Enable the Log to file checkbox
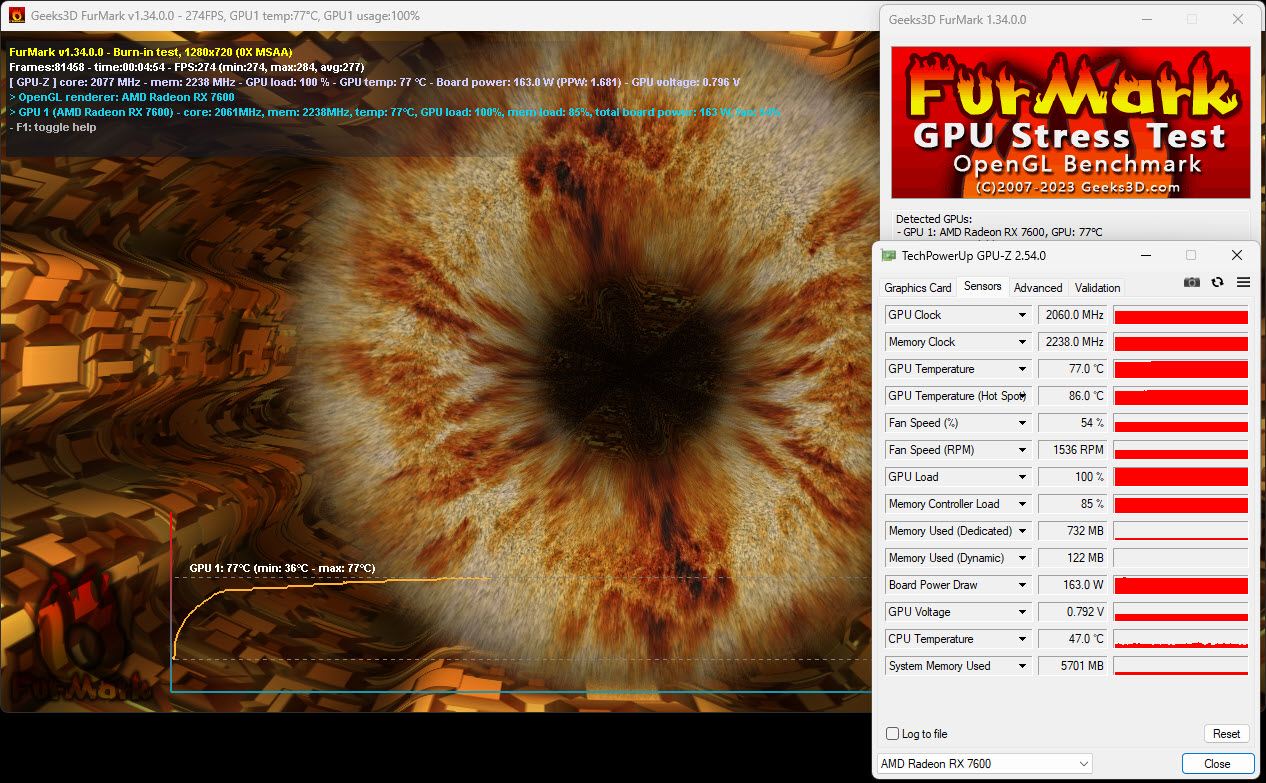The height and width of the screenshot is (783, 1266). pyautogui.click(x=893, y=734)
